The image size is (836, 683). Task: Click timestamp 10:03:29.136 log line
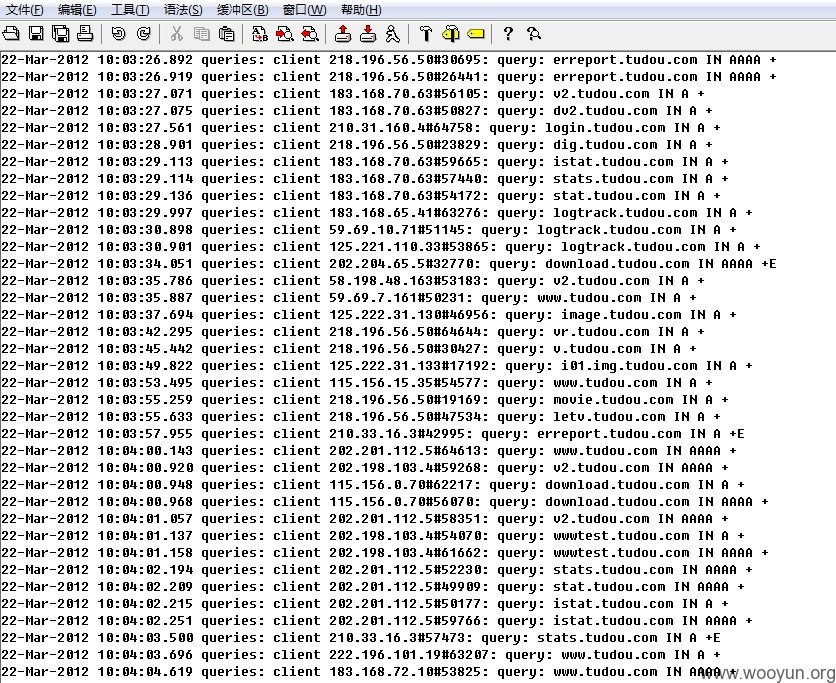[x=144, y=196]
